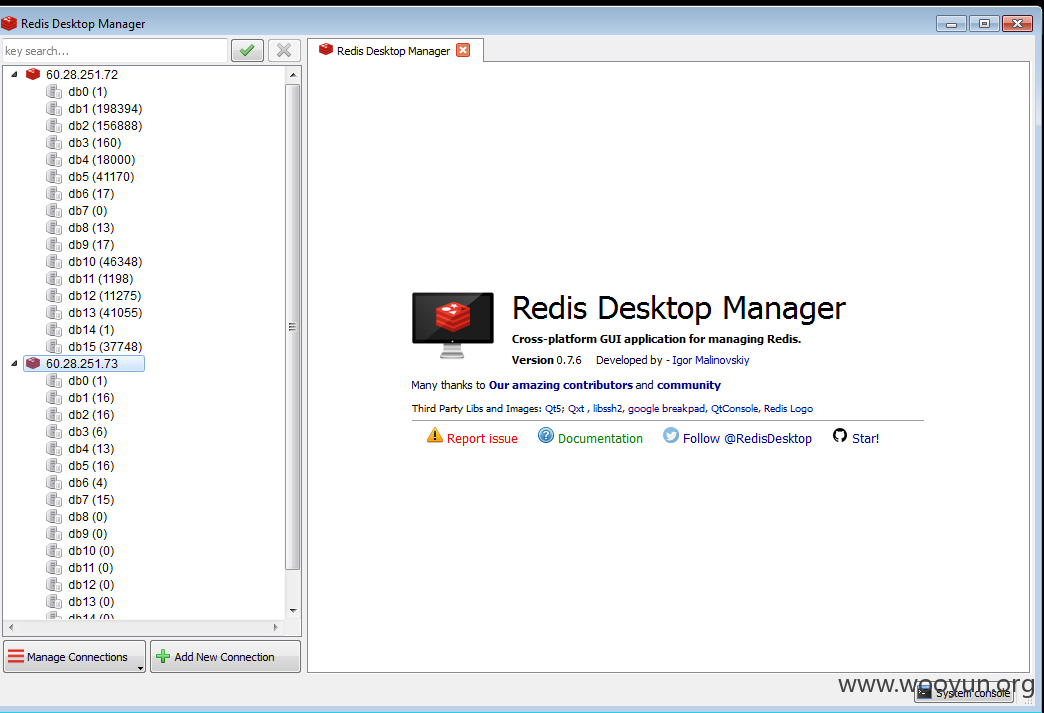The width and height of the screenshot is (1044, 713).
Task: Click the horizontal scrollbar right arrow
Action: [276, 627]
